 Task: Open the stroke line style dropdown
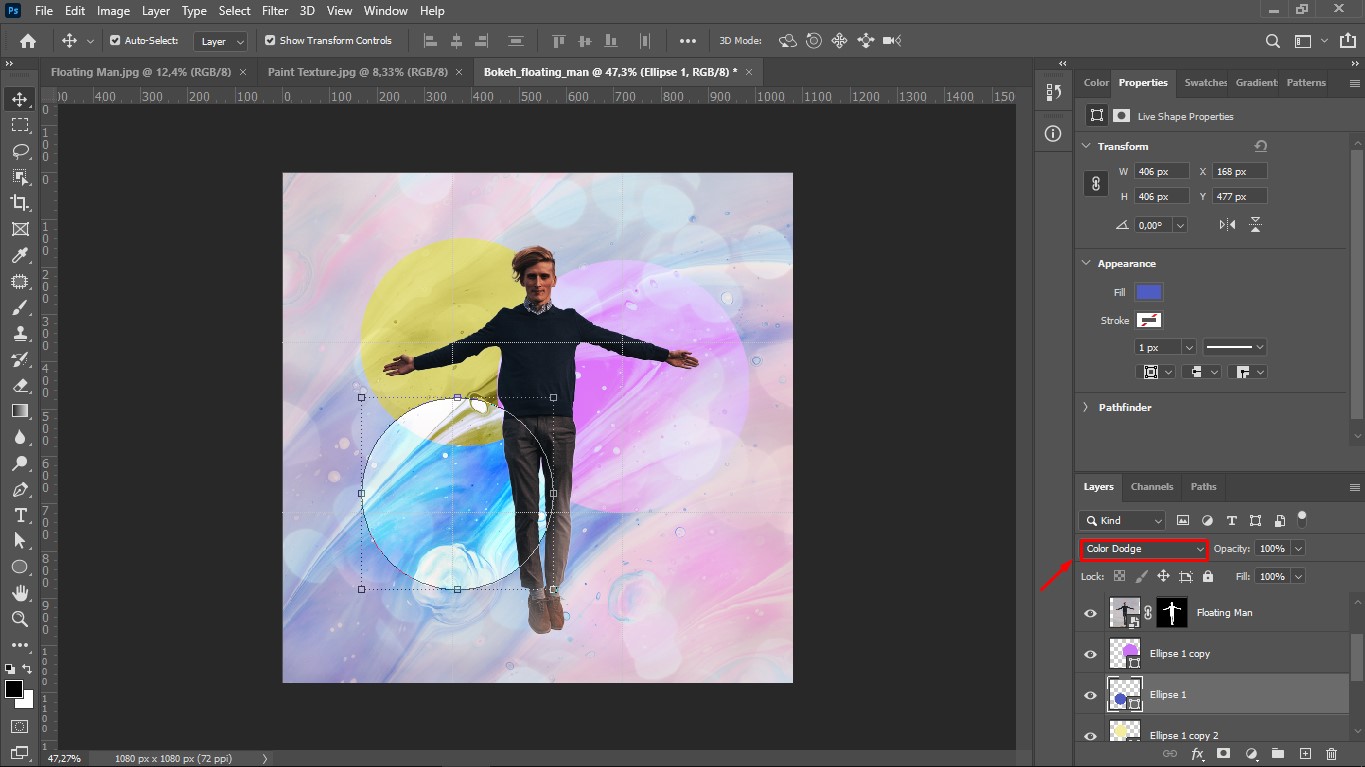[x=1235, y=347]
